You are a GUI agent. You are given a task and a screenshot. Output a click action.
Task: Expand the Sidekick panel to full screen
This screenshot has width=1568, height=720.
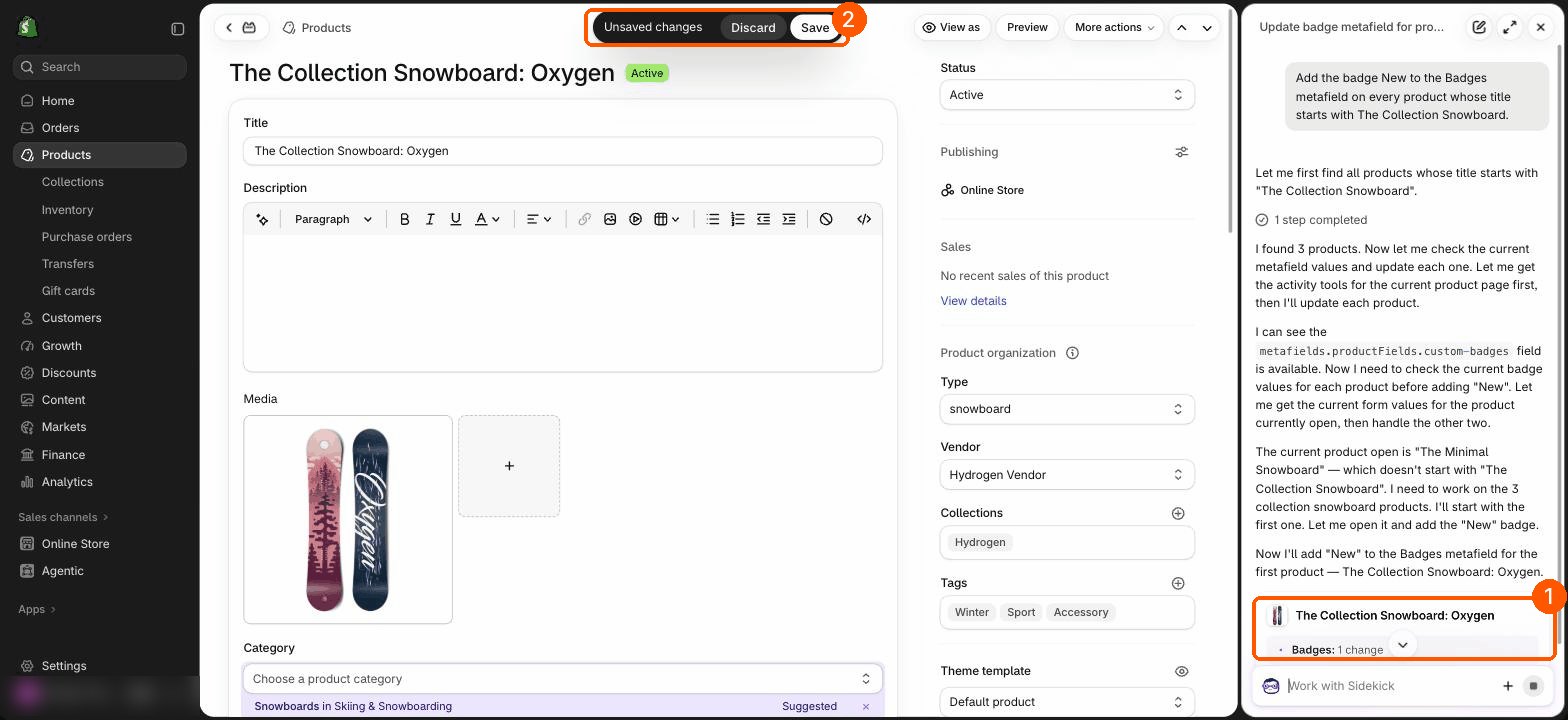pyautogui.click(x=1510, y=27)
